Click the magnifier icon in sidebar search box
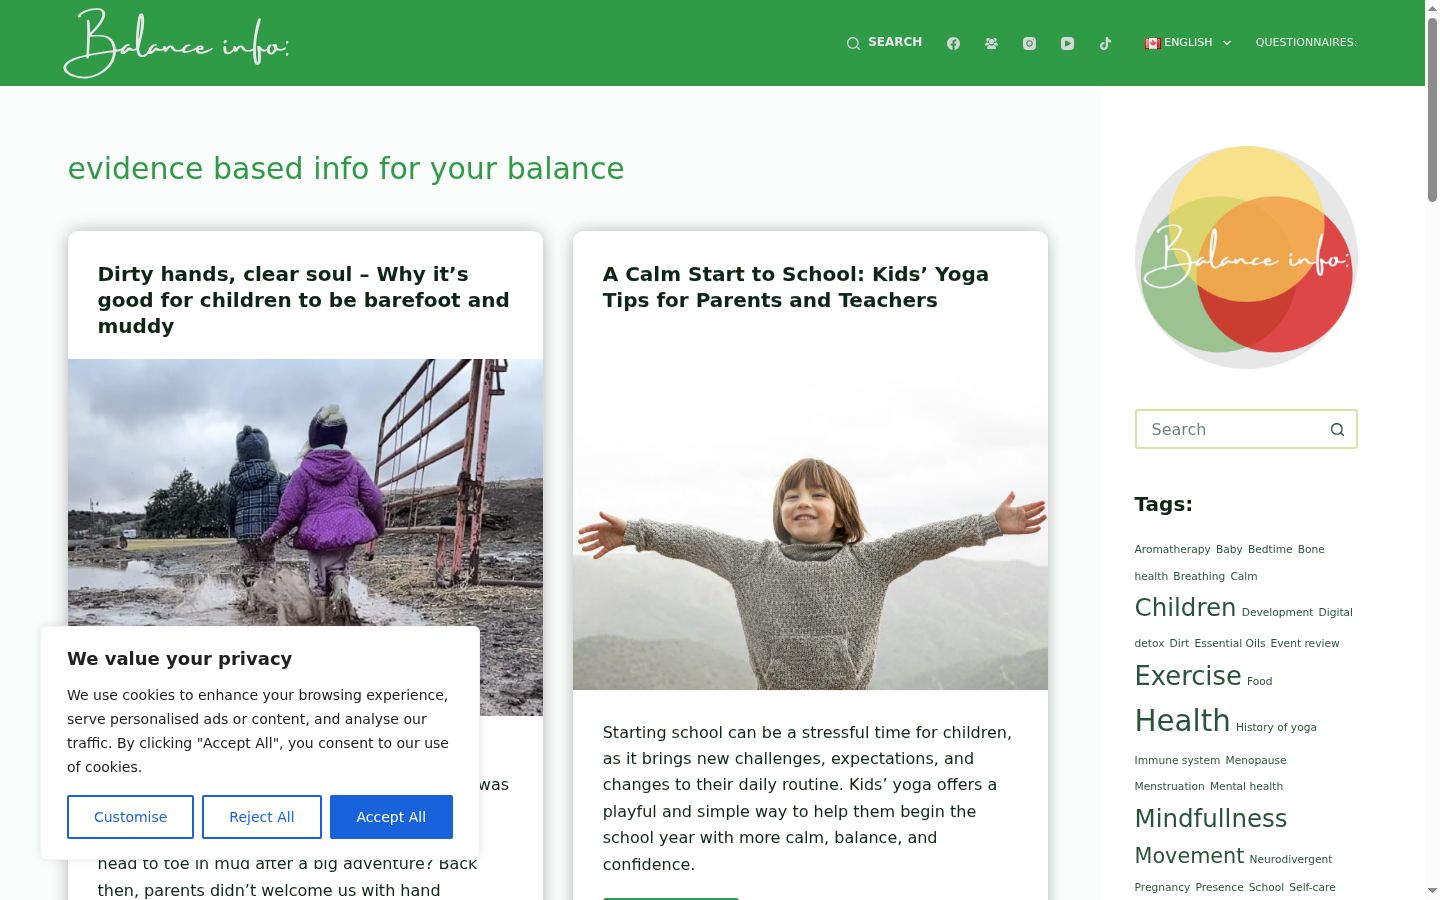 coord(1337,429)
